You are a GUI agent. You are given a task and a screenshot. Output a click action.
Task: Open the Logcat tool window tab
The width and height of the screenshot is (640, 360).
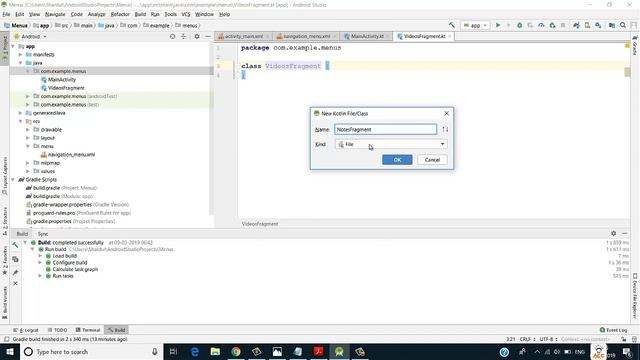pyautogui.click(x=26, y=330)
